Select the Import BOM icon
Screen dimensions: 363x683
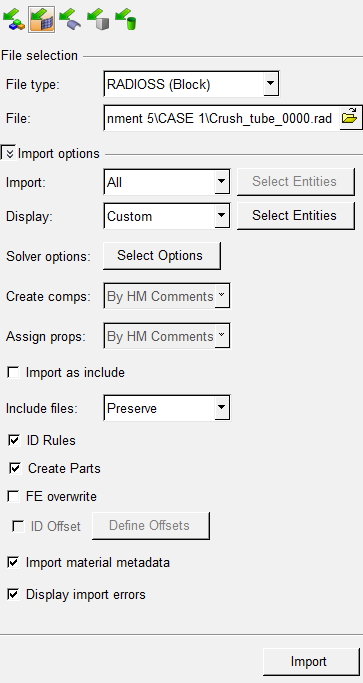(x=126, y=20)
